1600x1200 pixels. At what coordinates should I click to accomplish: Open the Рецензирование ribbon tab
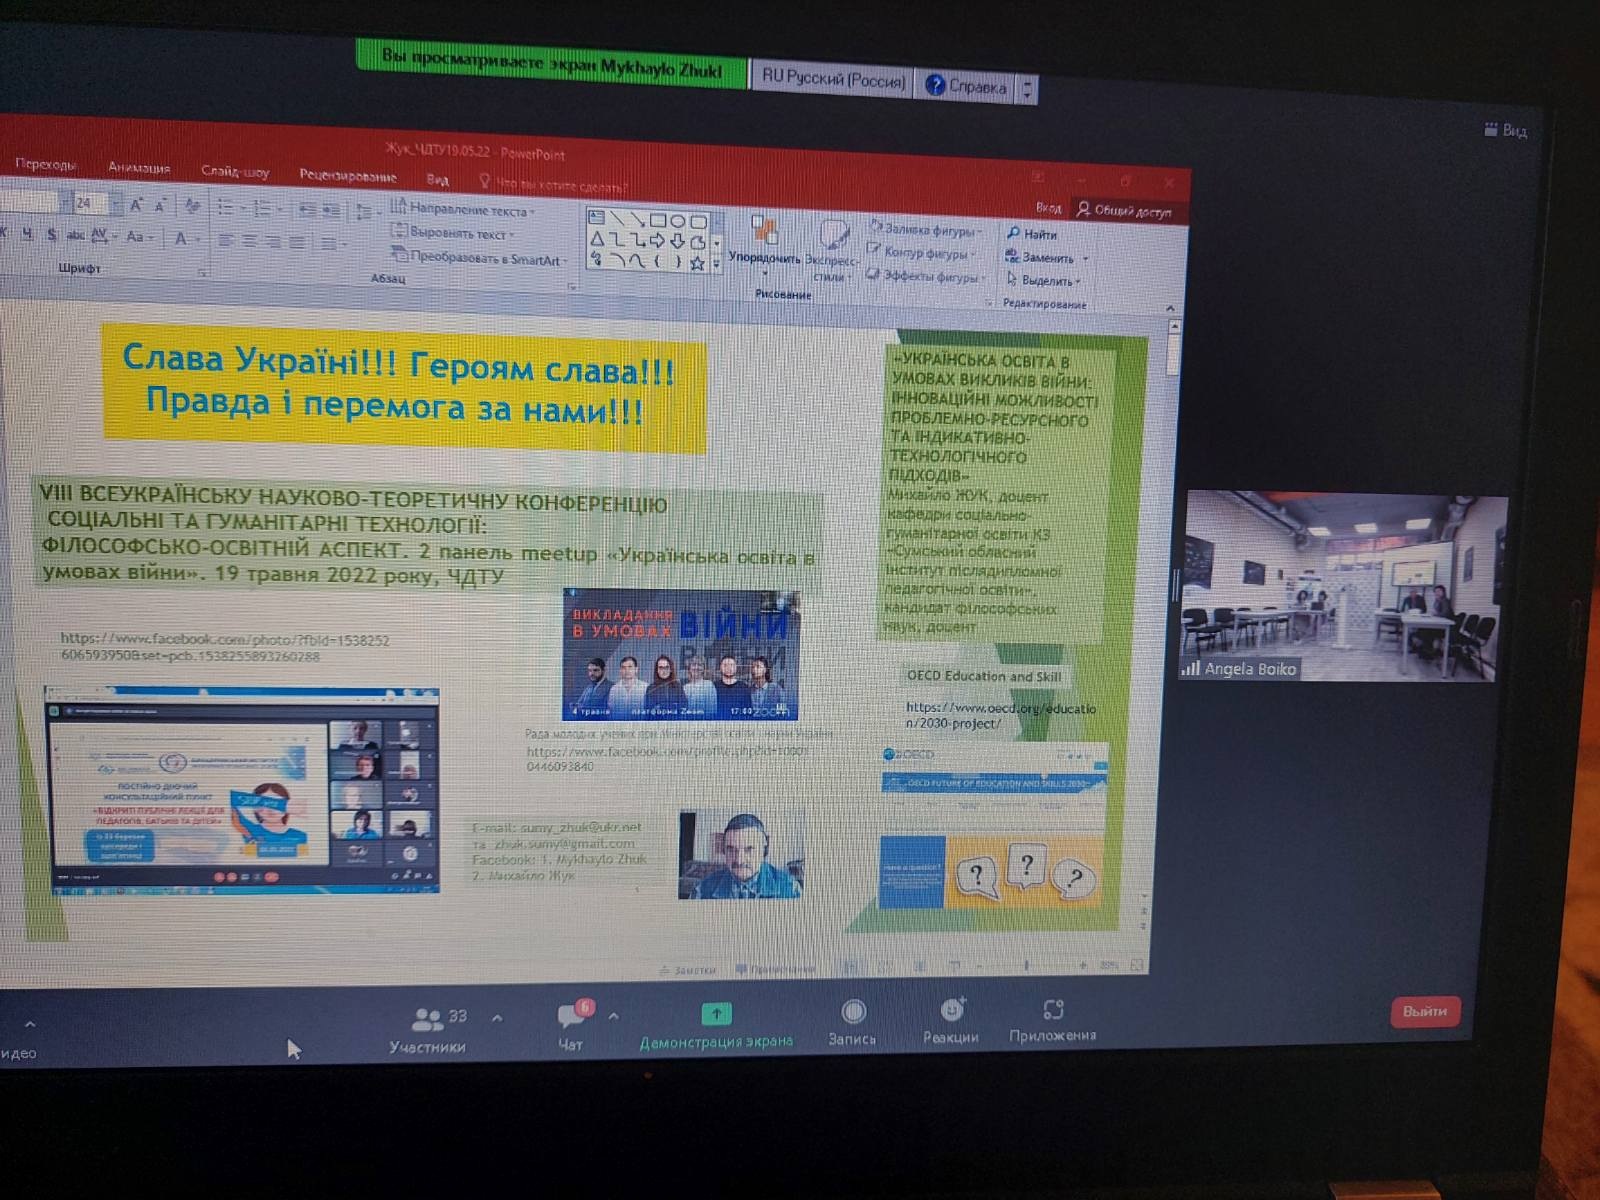point(348,176)
